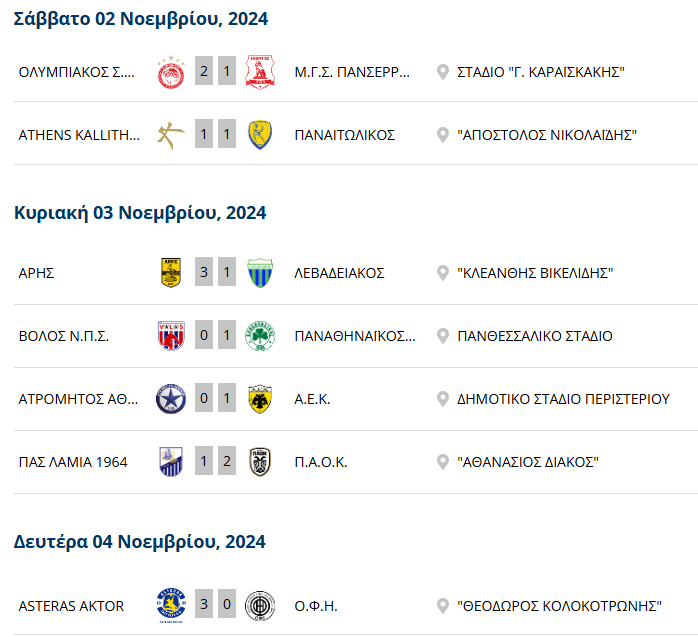Click the 3-0 score of Asteras match

coord(215,604)
